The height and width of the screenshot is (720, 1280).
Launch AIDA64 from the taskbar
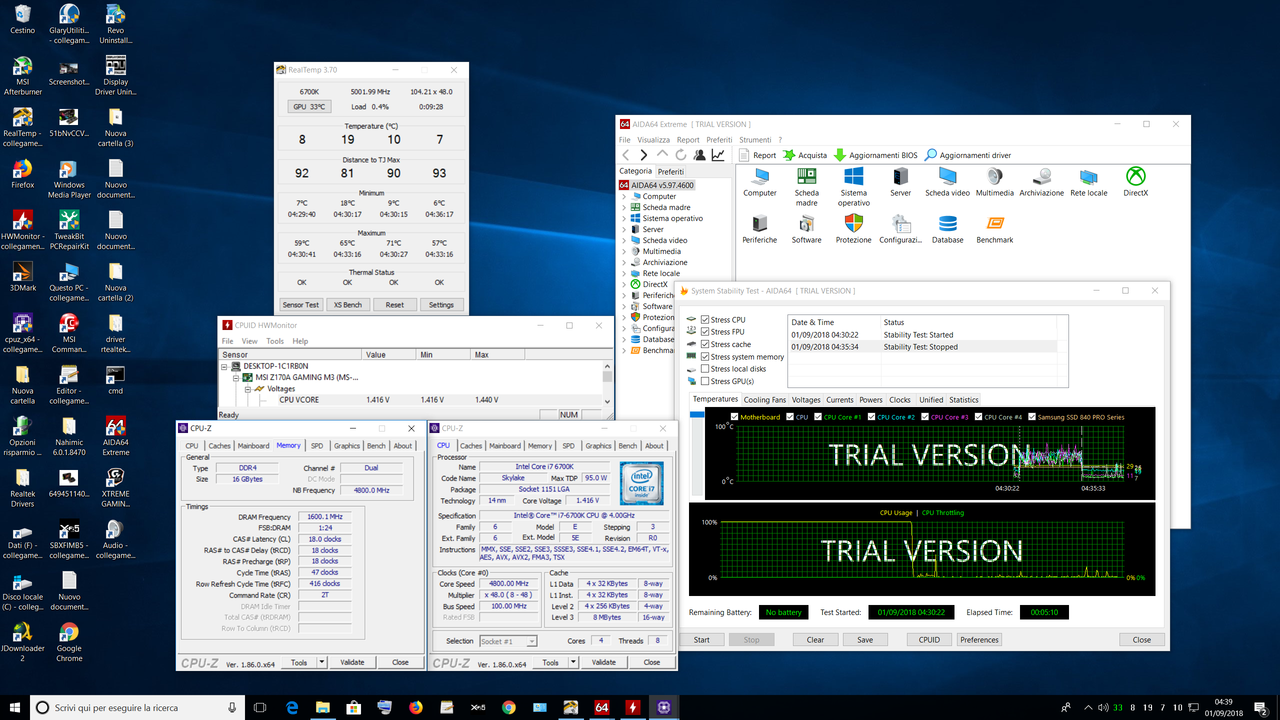pyautogui.click(x=603, y=707)
